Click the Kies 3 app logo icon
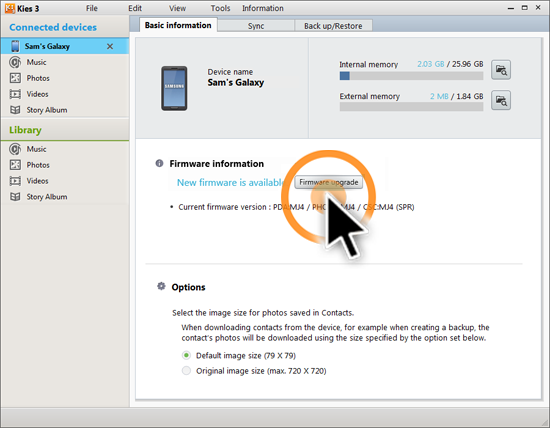Screen dimensions: 550x428 (10, 8)
